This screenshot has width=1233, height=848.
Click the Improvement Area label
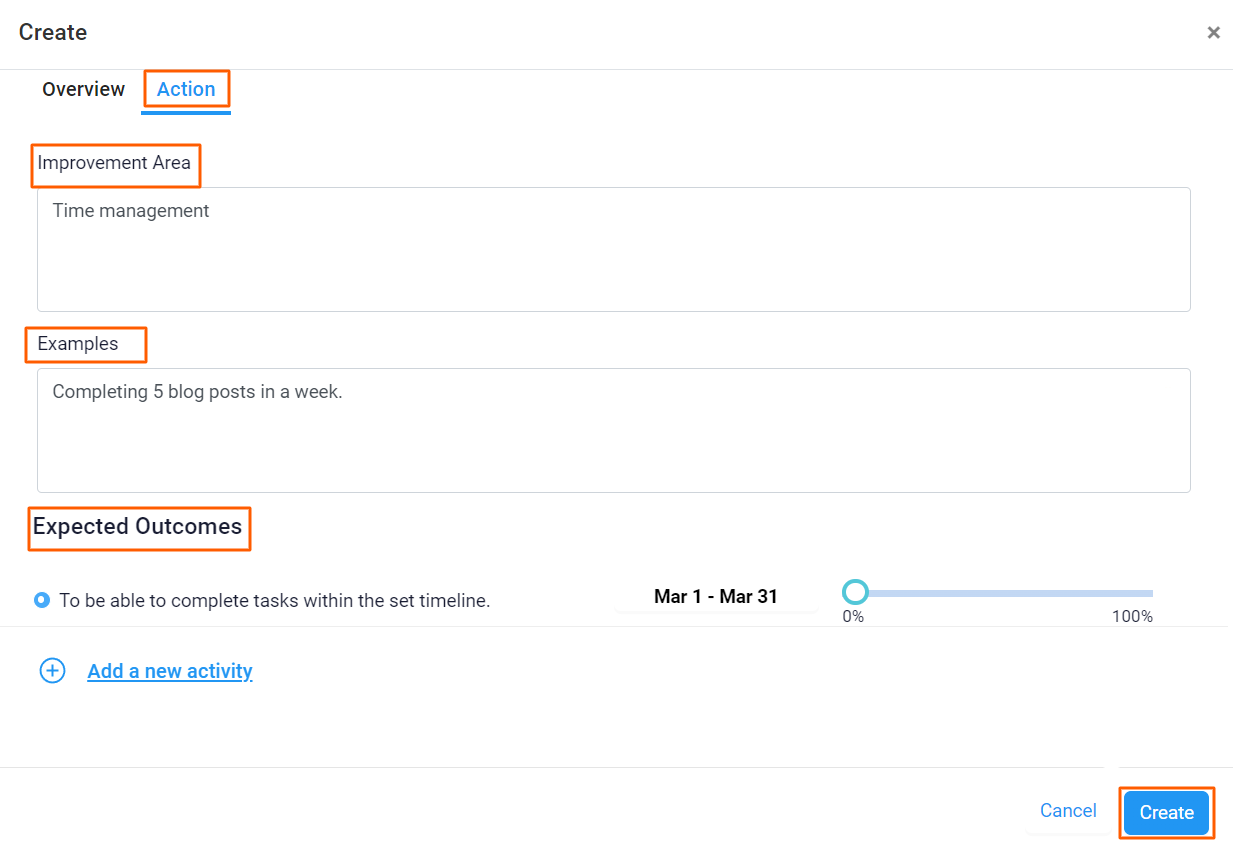(115, 162)
